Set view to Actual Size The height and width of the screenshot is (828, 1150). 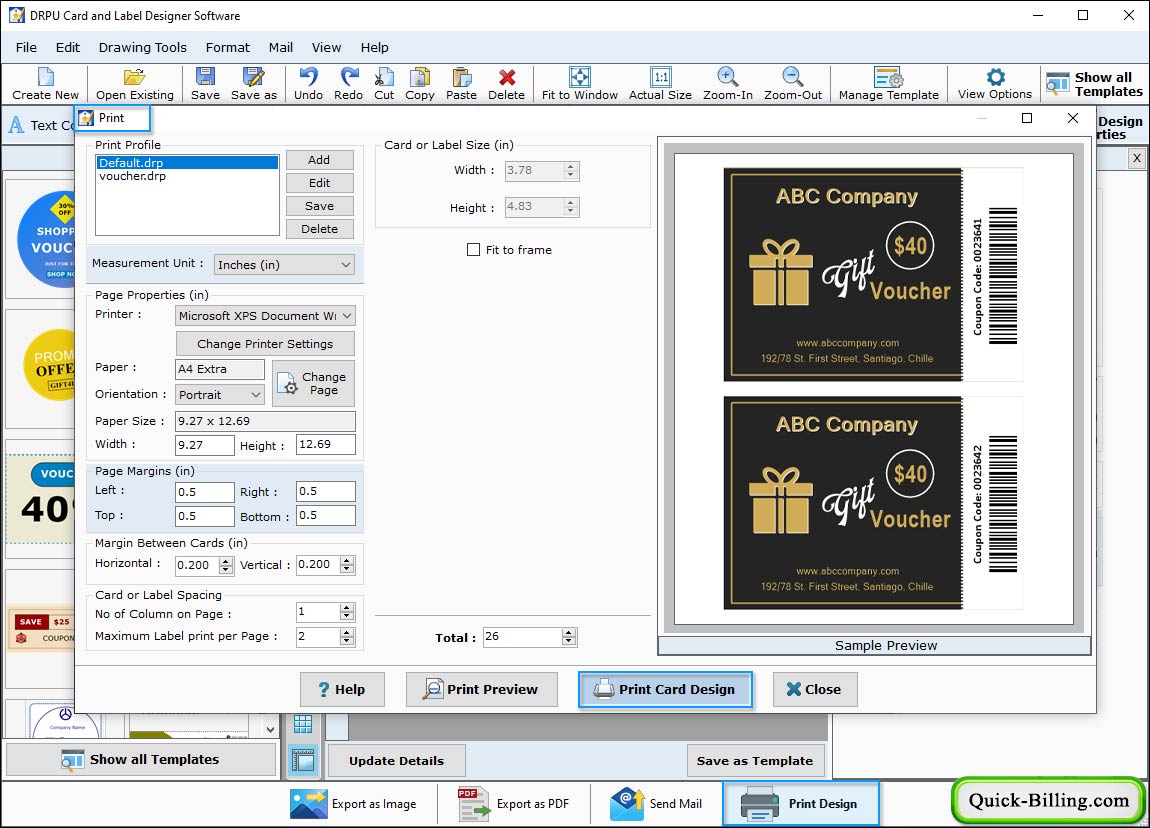point(660,84)
